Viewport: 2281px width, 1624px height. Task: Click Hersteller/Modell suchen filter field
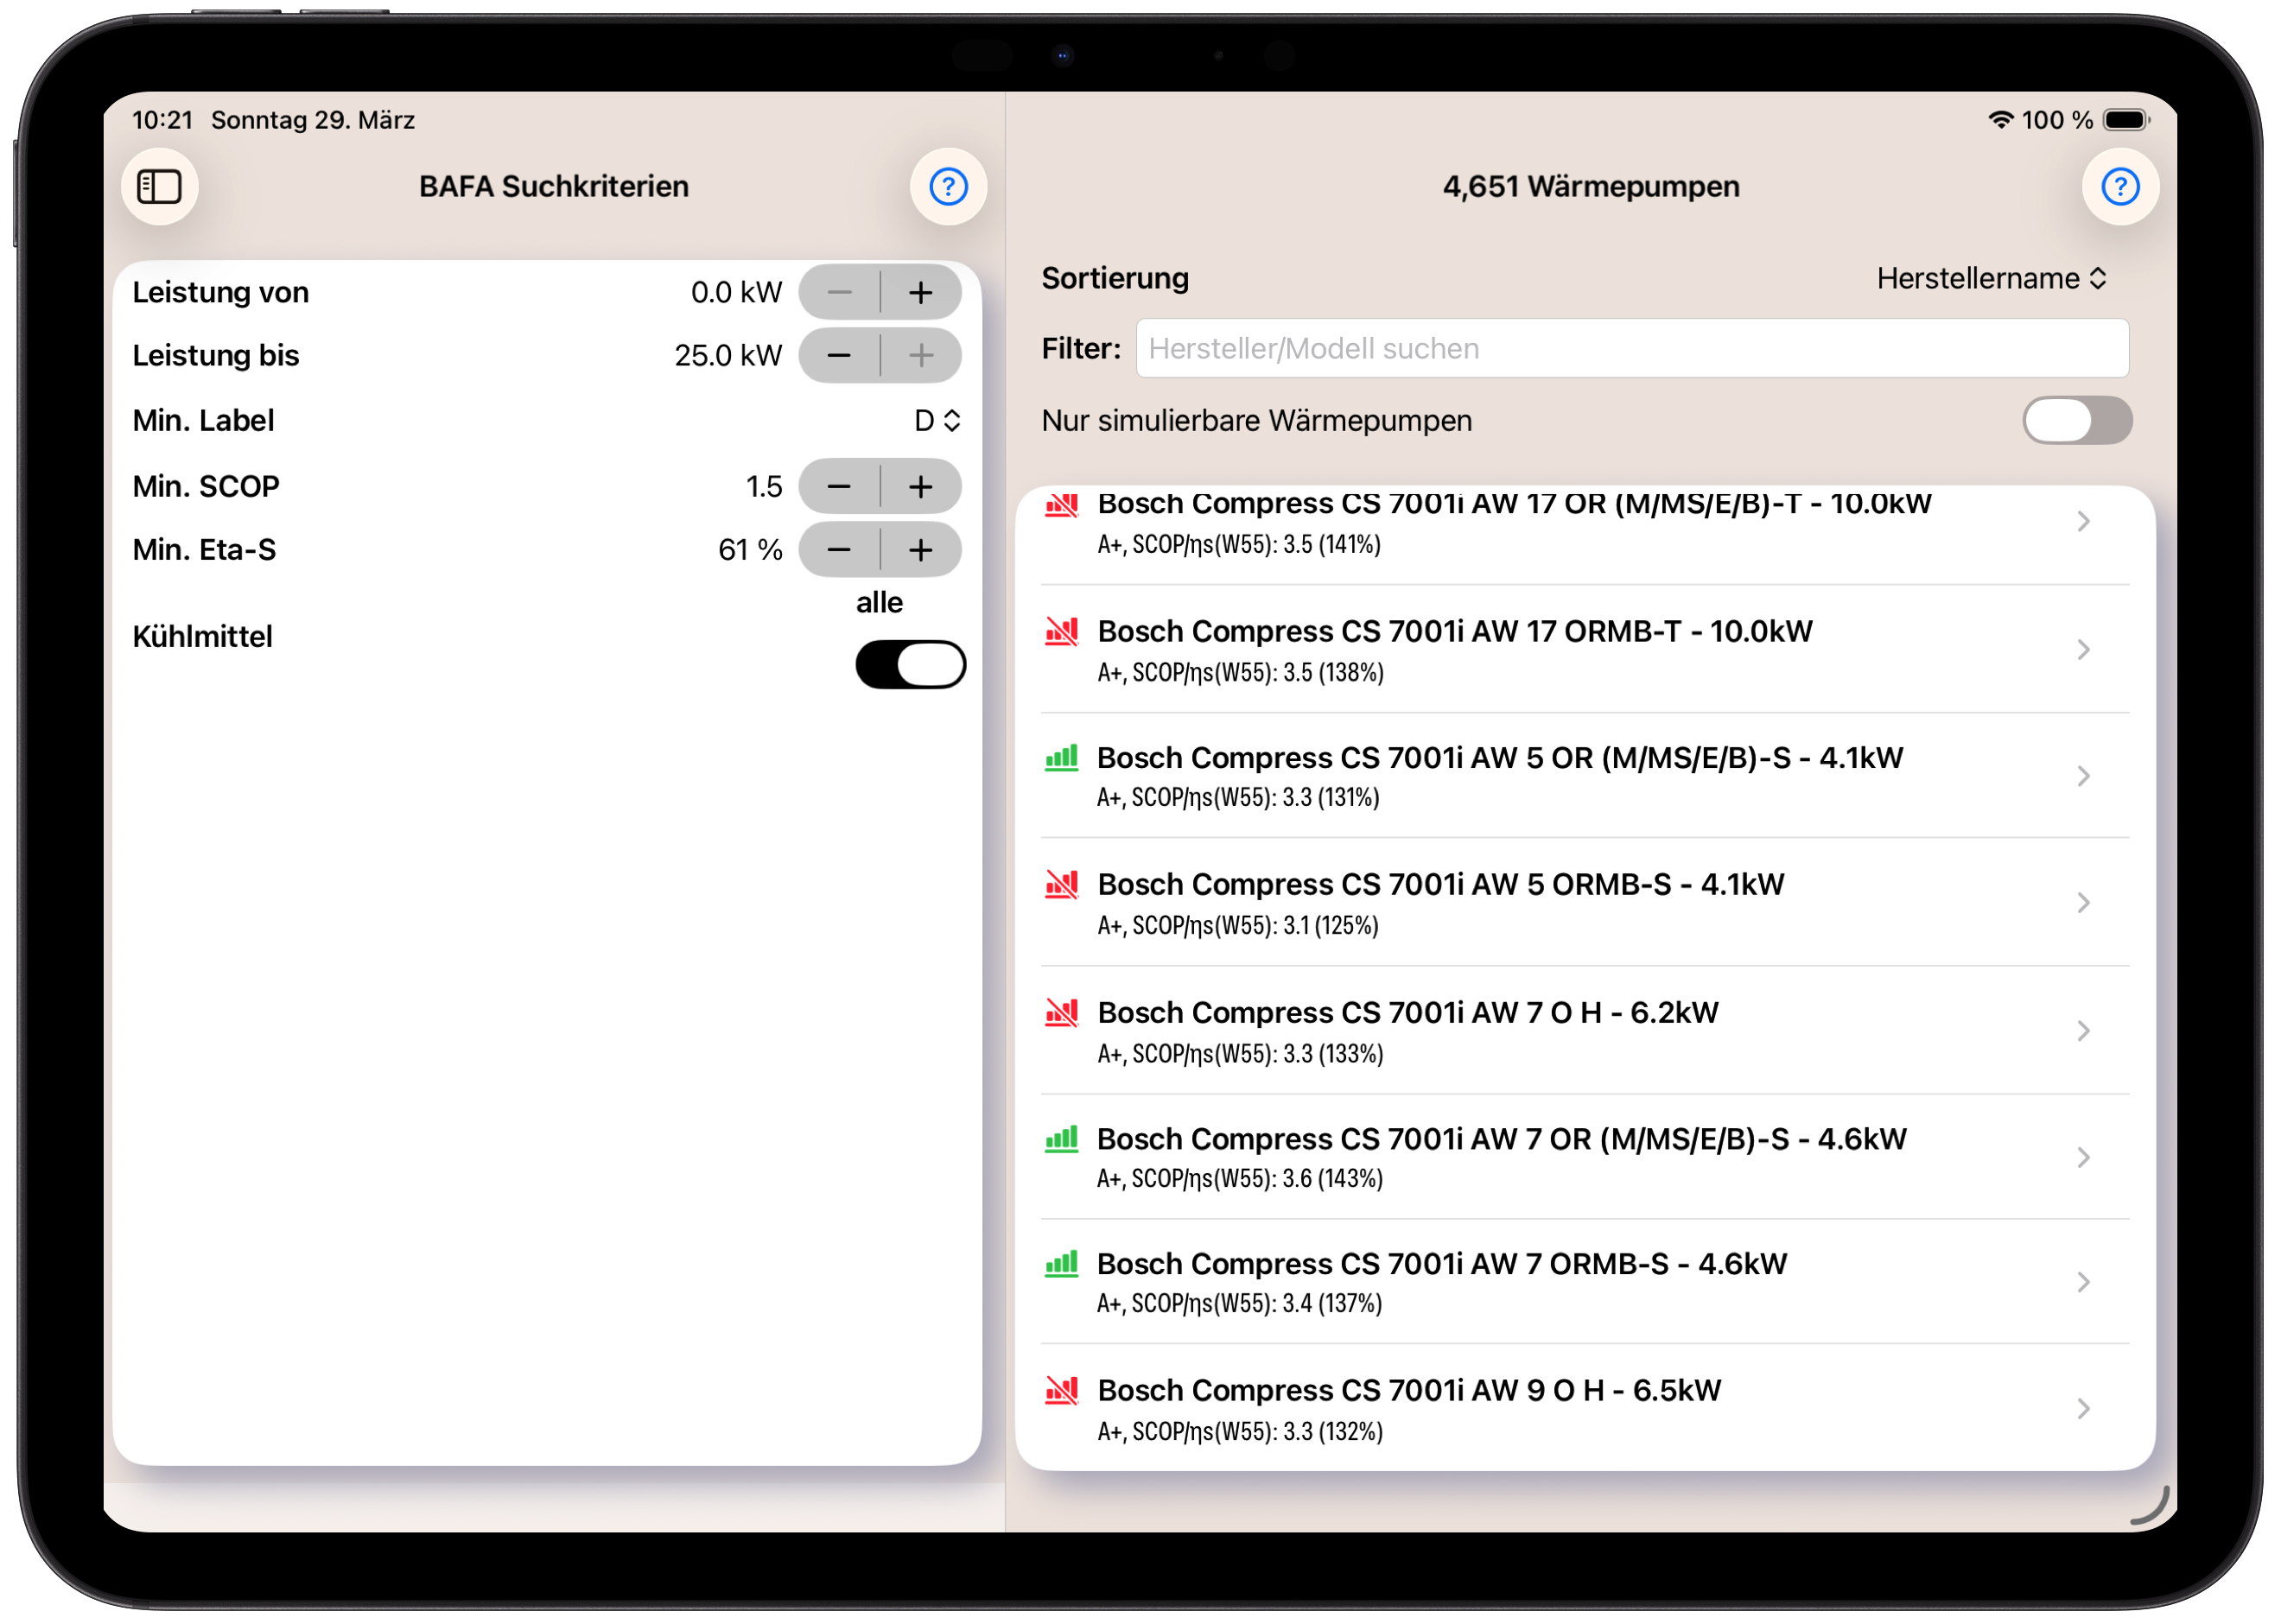pyautogui.click(x=1630, y=349)
